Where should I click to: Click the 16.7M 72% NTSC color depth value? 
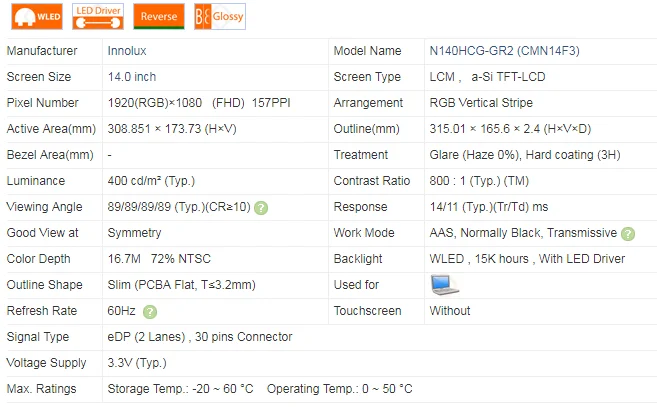tap(159, 259)
